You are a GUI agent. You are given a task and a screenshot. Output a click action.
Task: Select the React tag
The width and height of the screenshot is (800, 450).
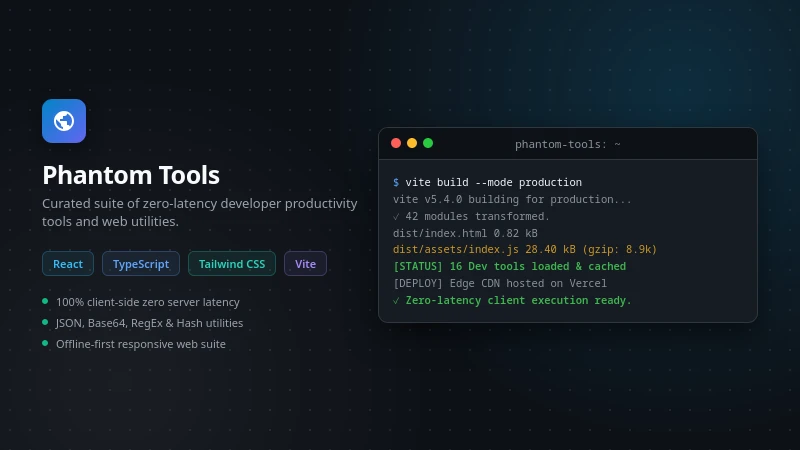point(68,264)
